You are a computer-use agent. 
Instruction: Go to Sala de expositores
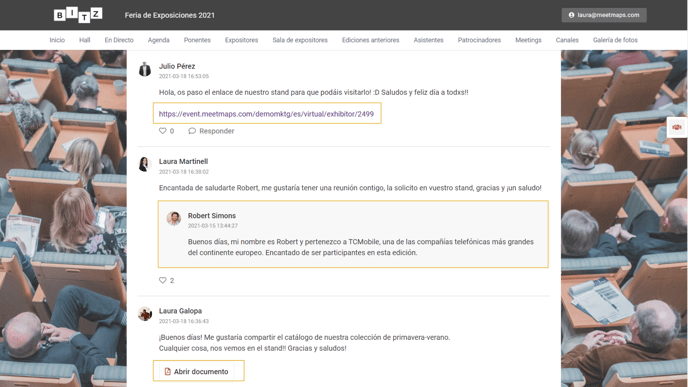pyautogui.click(x=300, y=40)
